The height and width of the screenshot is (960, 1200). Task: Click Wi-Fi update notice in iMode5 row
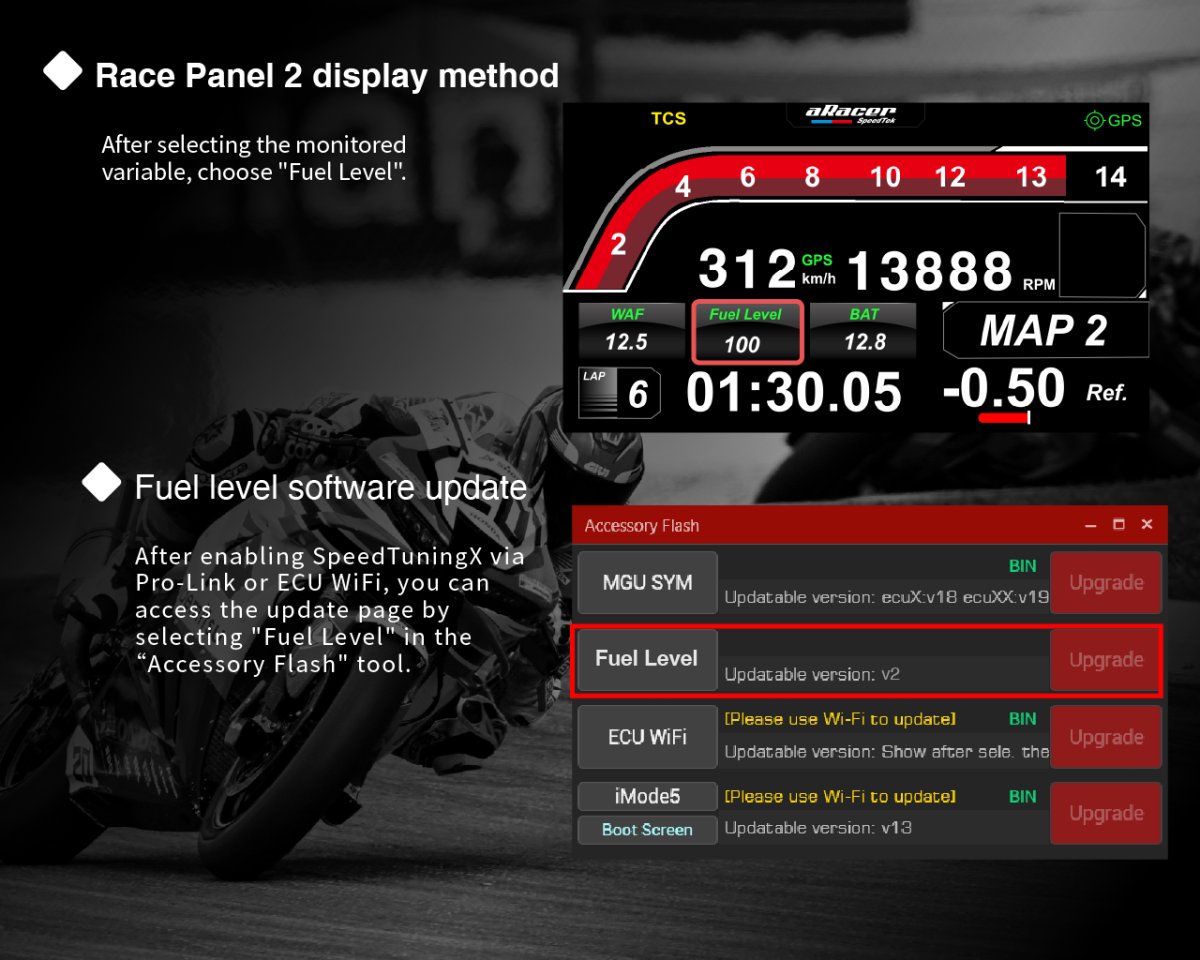(840, 797)
